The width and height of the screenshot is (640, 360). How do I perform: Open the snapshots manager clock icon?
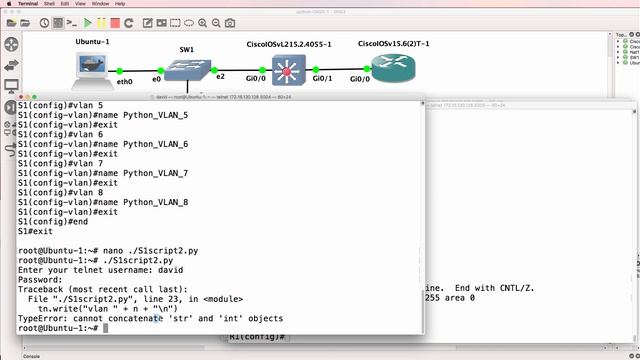44,23
